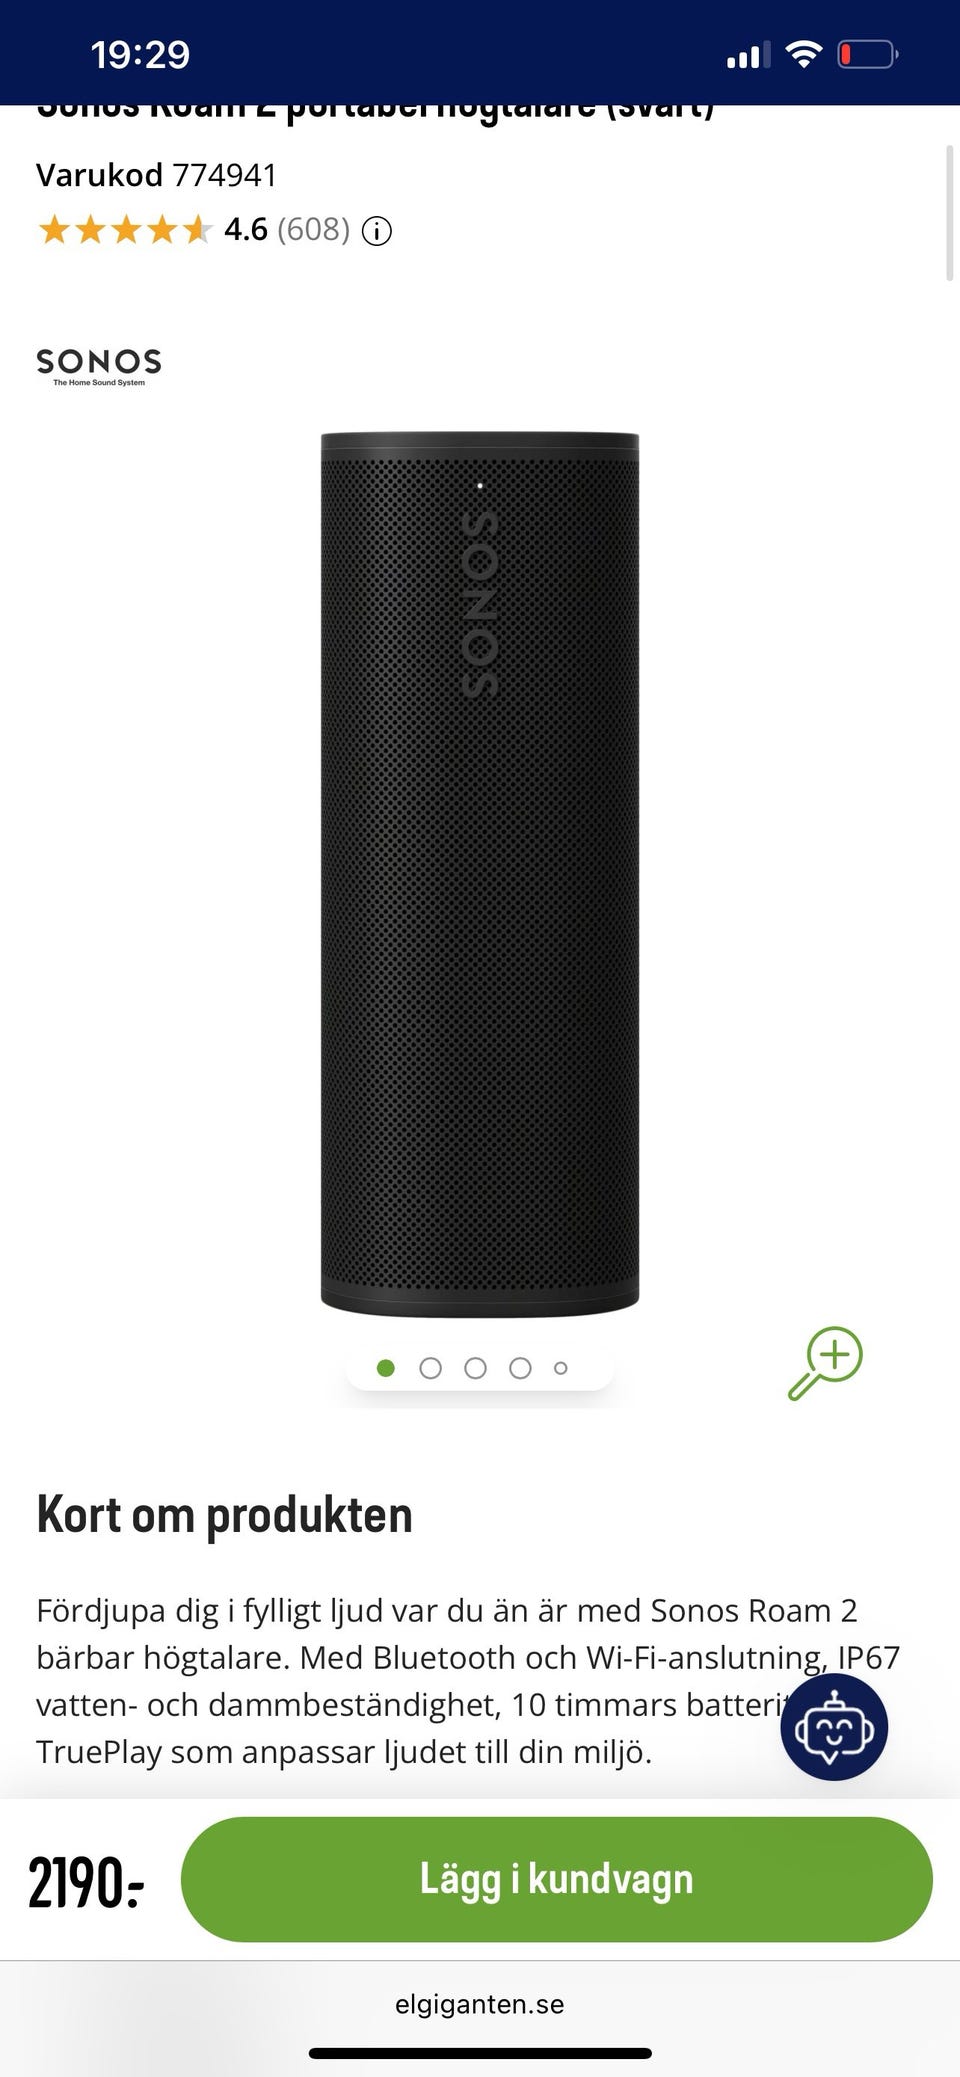
Task: Click the page scrollbar on right edge
Action: click(949, 213)
